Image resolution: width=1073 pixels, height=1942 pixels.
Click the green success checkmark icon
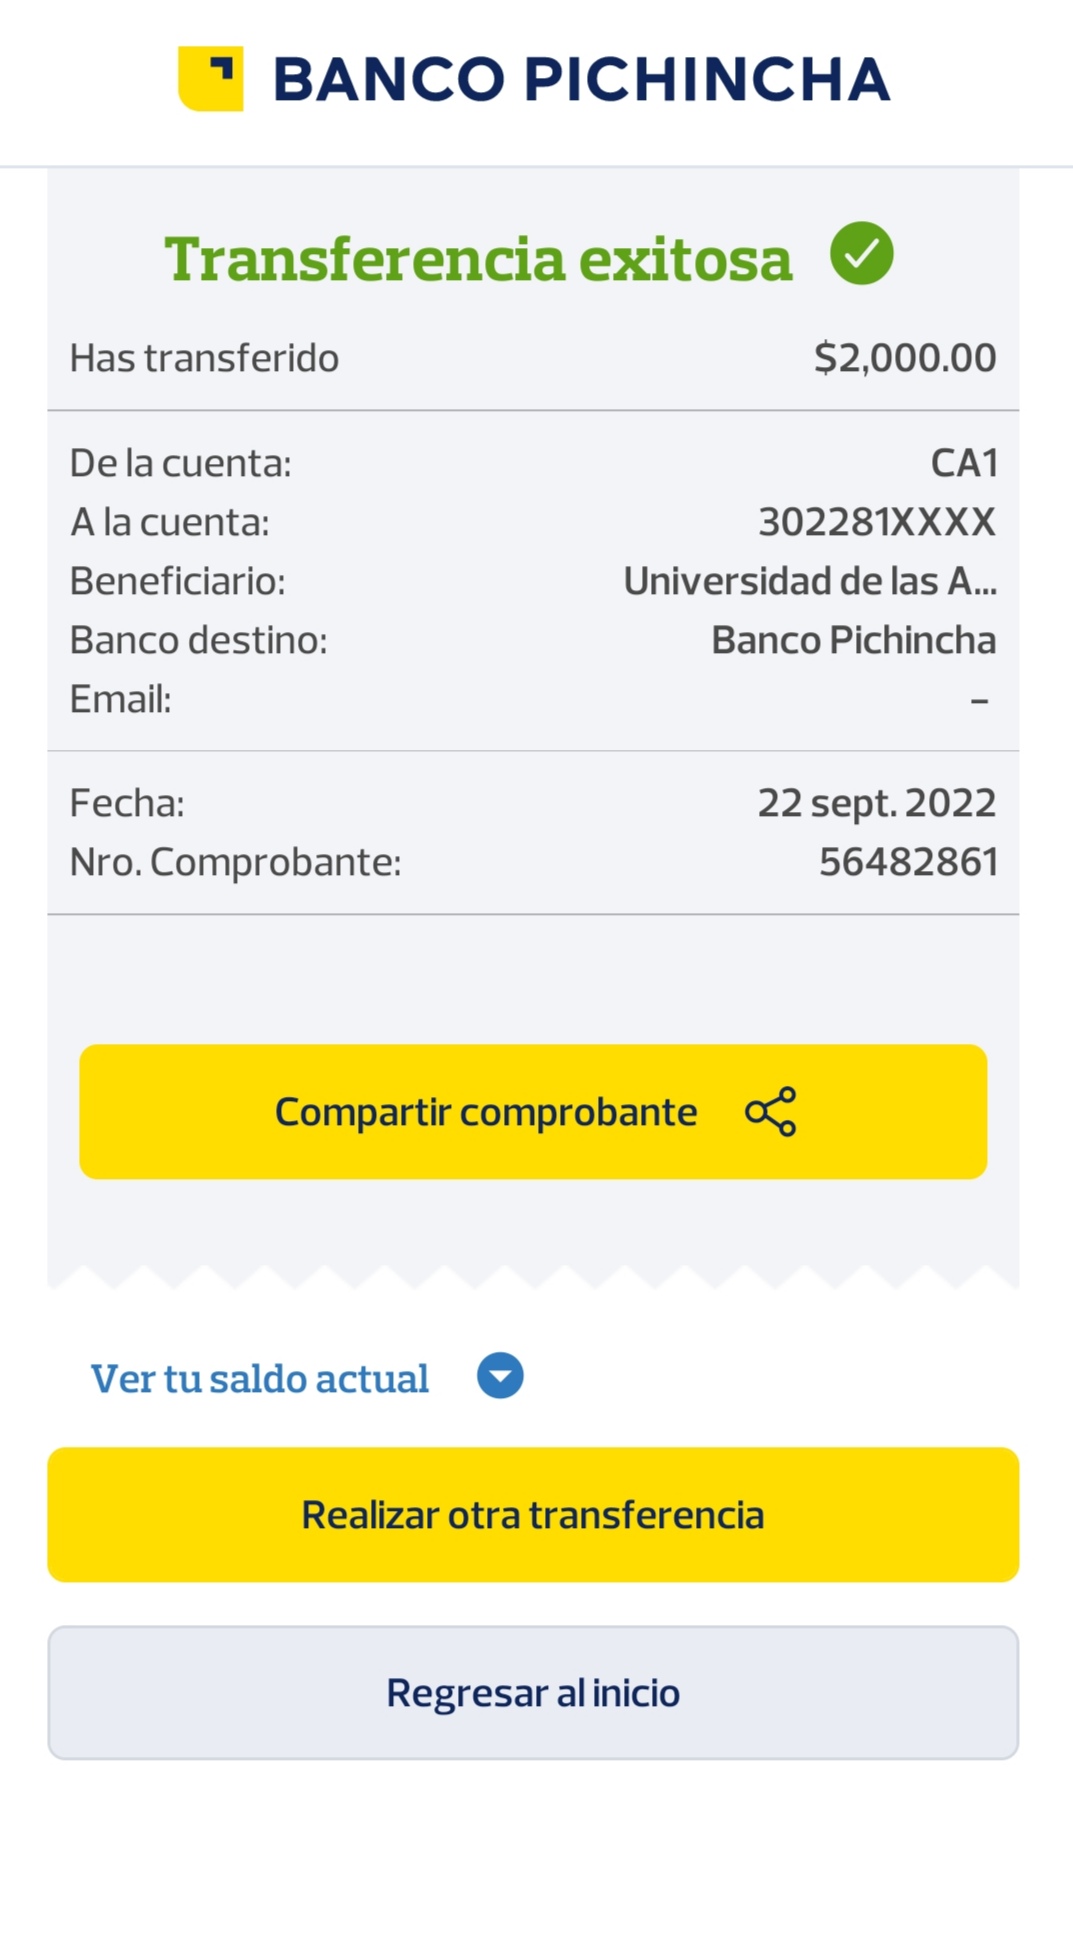coord(861,254)
